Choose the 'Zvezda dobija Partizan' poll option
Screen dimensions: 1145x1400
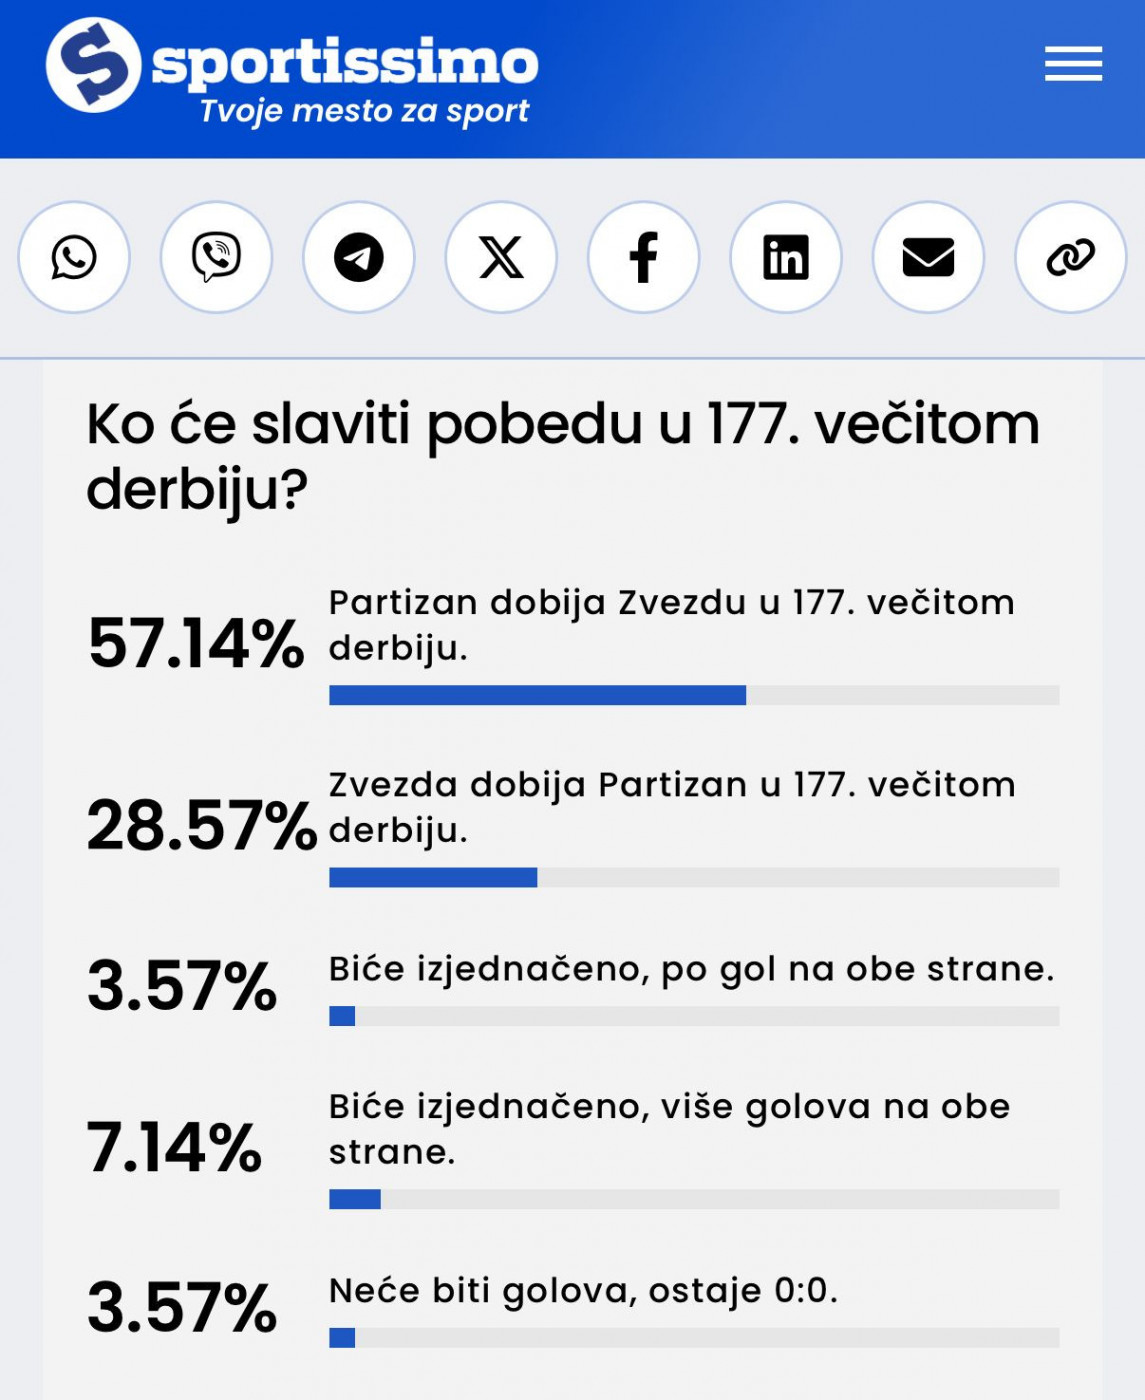pos(672,807)
